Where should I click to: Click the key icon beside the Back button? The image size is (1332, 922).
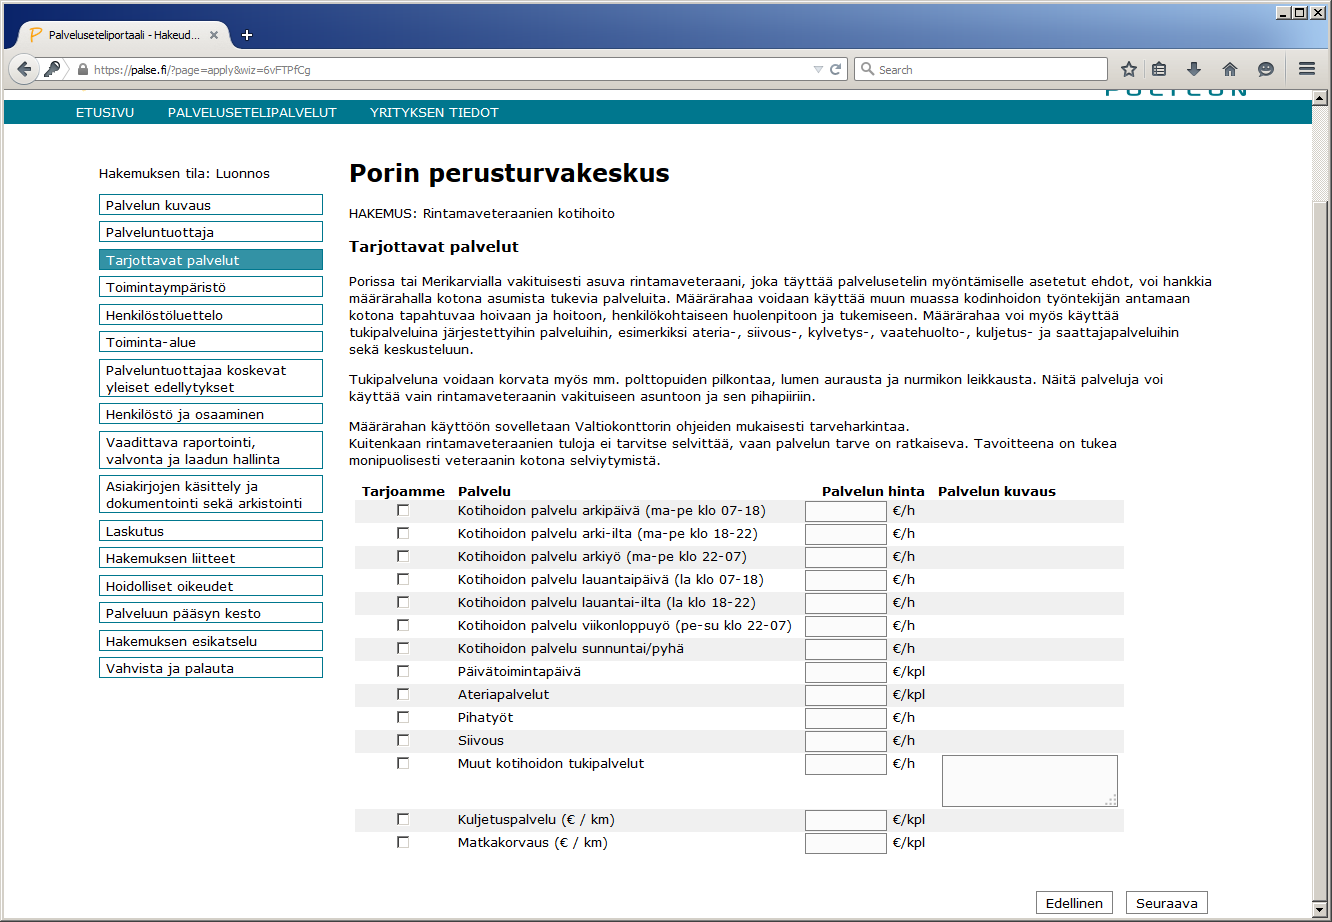(x=53, y=70)
